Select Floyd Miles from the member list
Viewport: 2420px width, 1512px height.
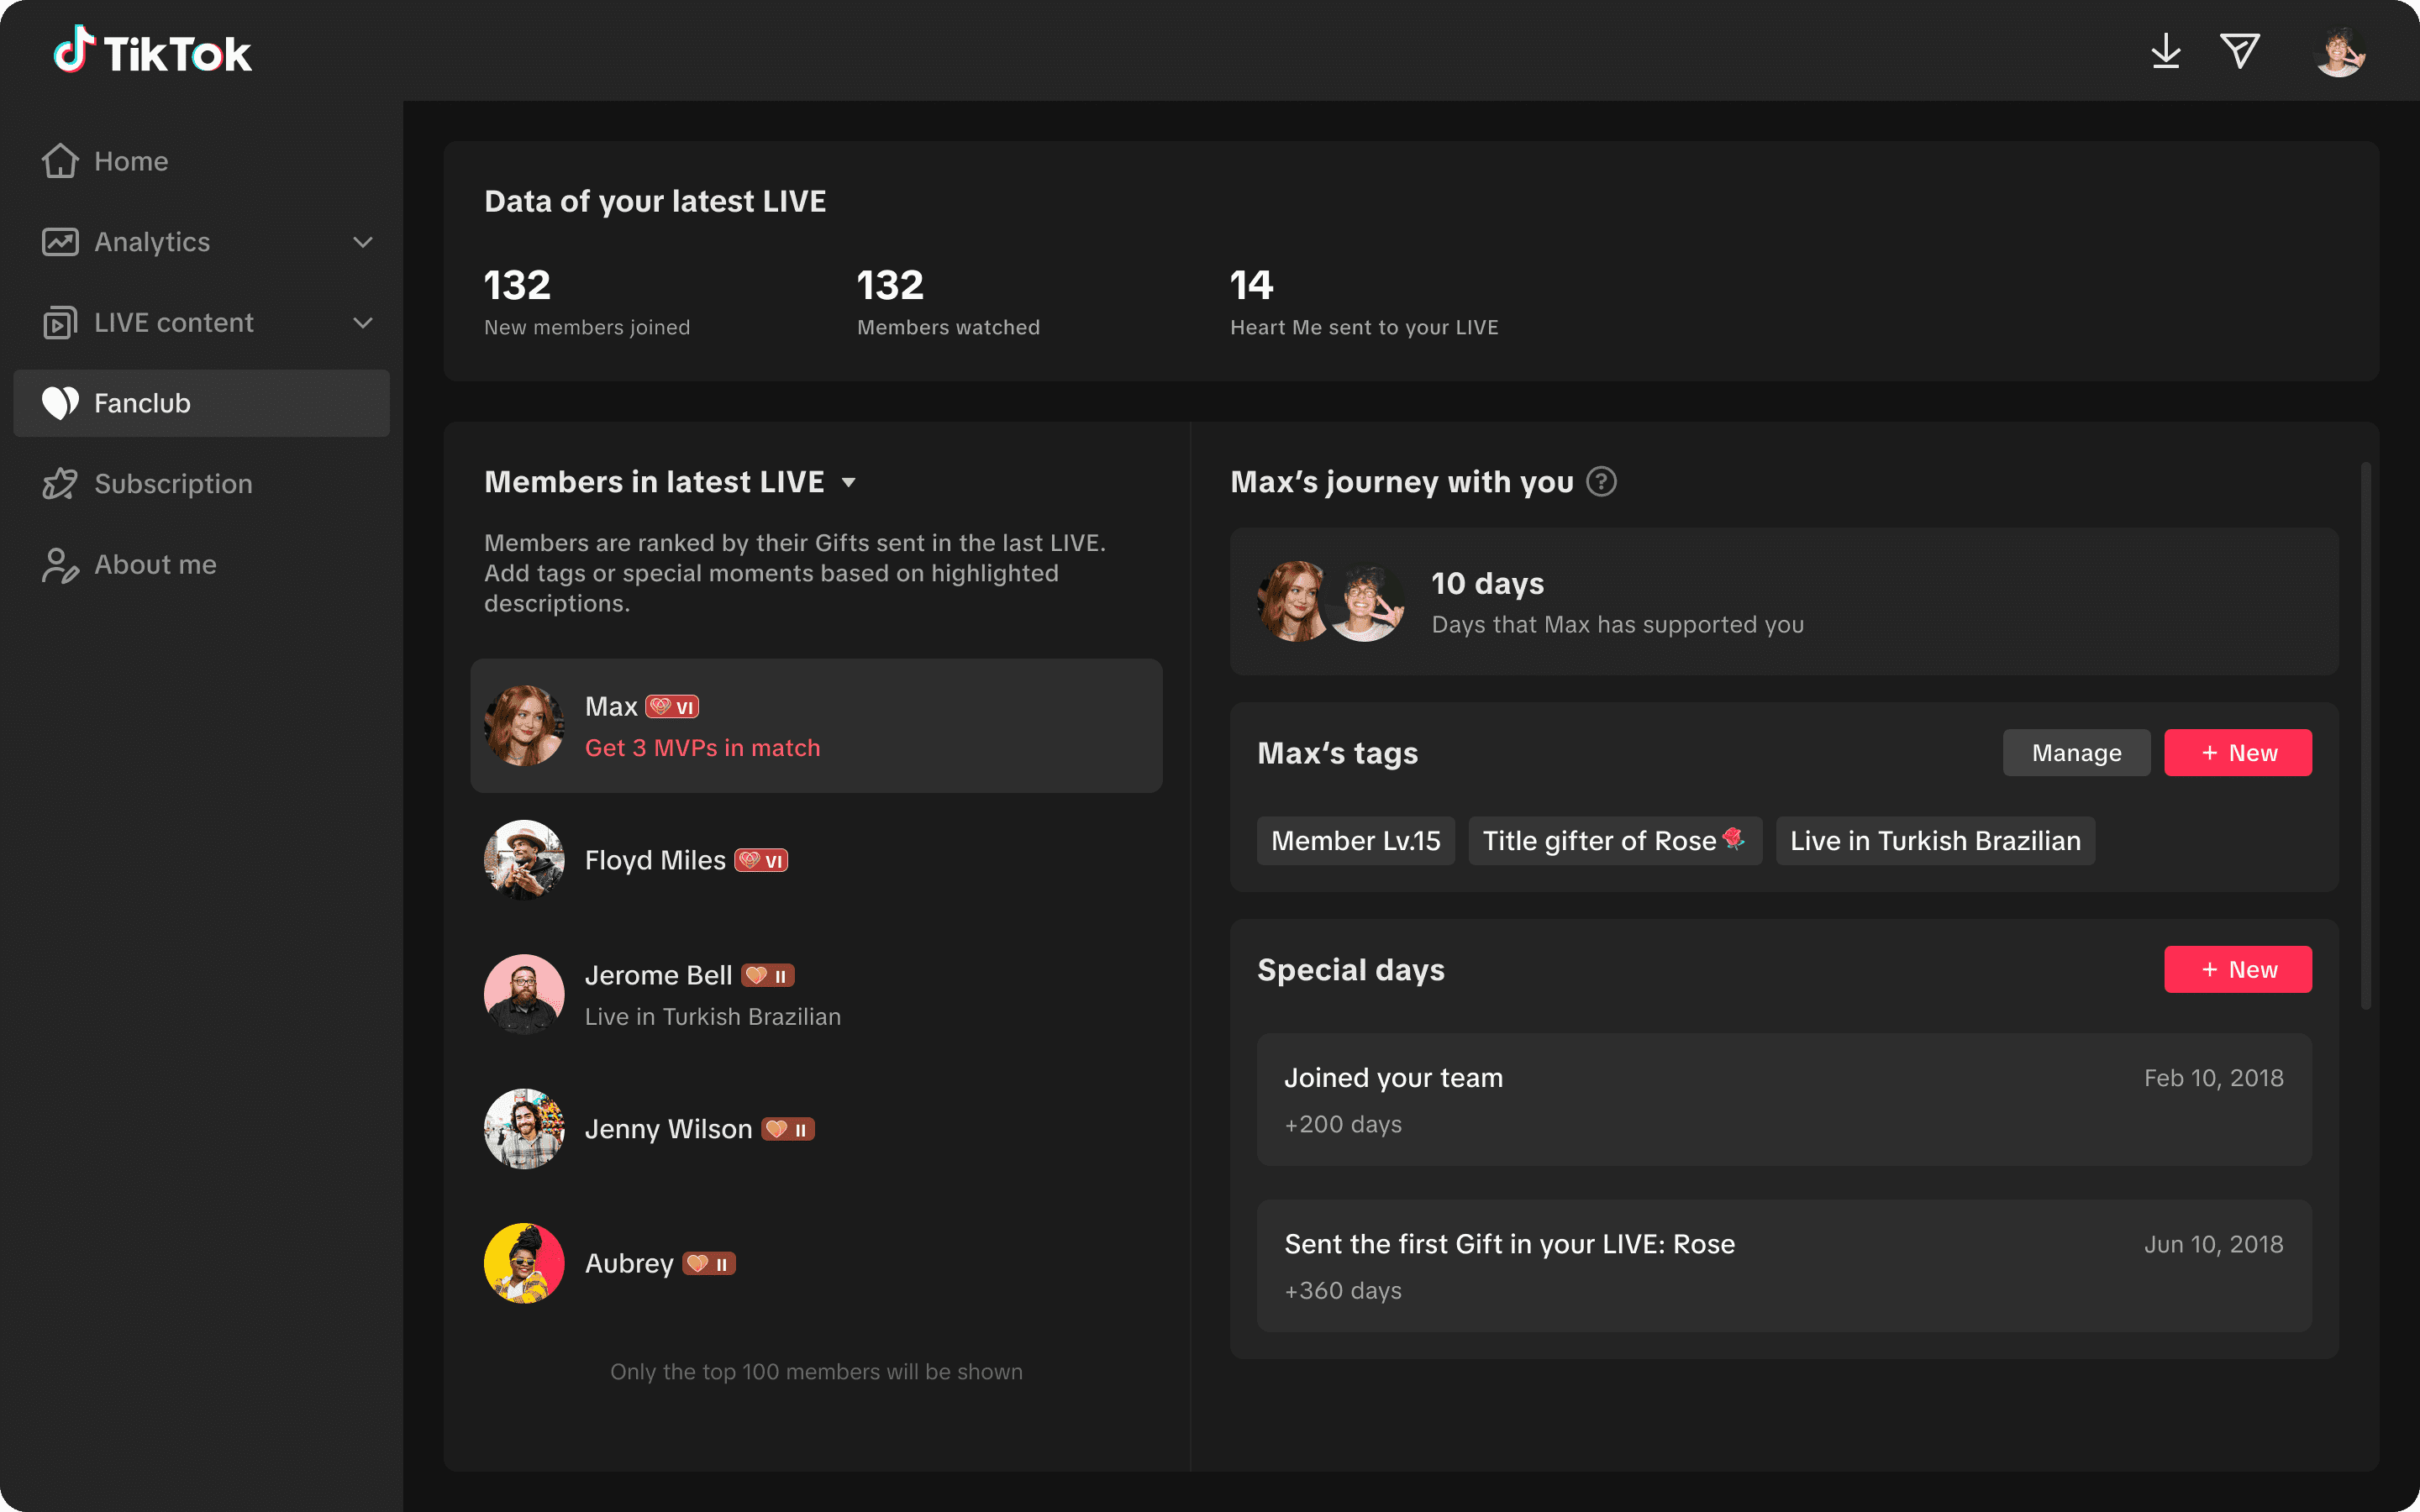[655, 860]
